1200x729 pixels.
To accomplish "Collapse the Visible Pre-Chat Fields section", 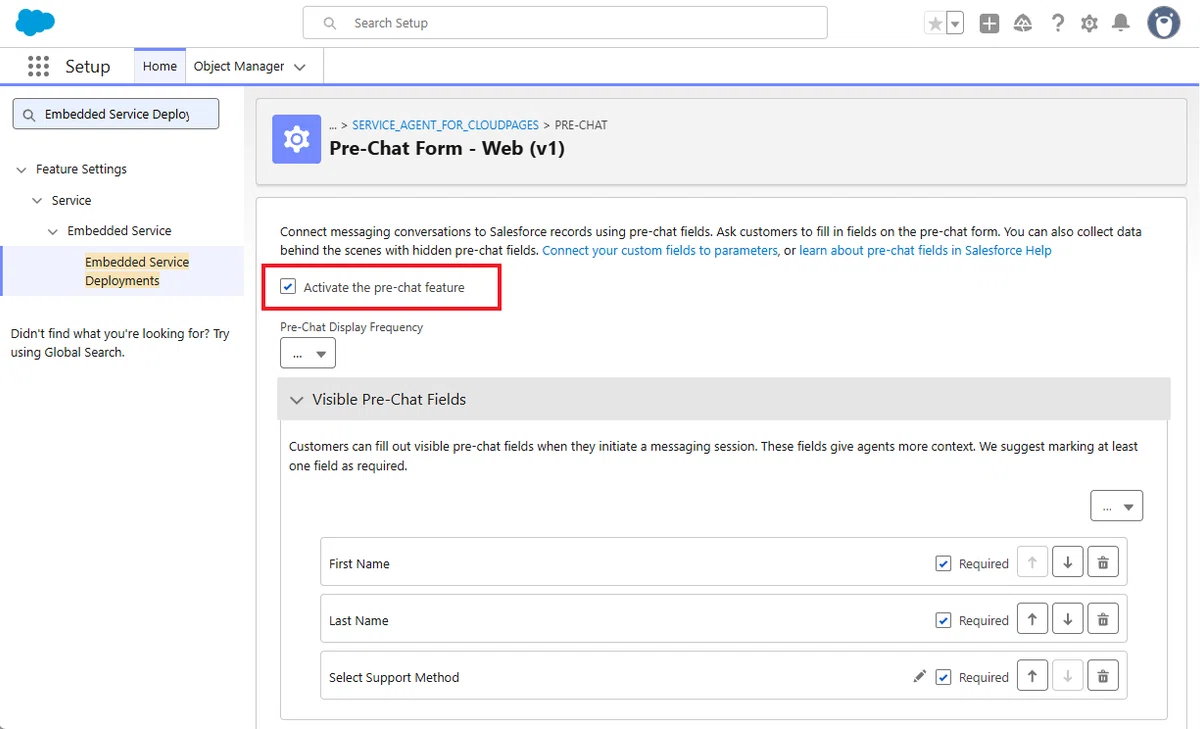I will [x=296, y=399].
